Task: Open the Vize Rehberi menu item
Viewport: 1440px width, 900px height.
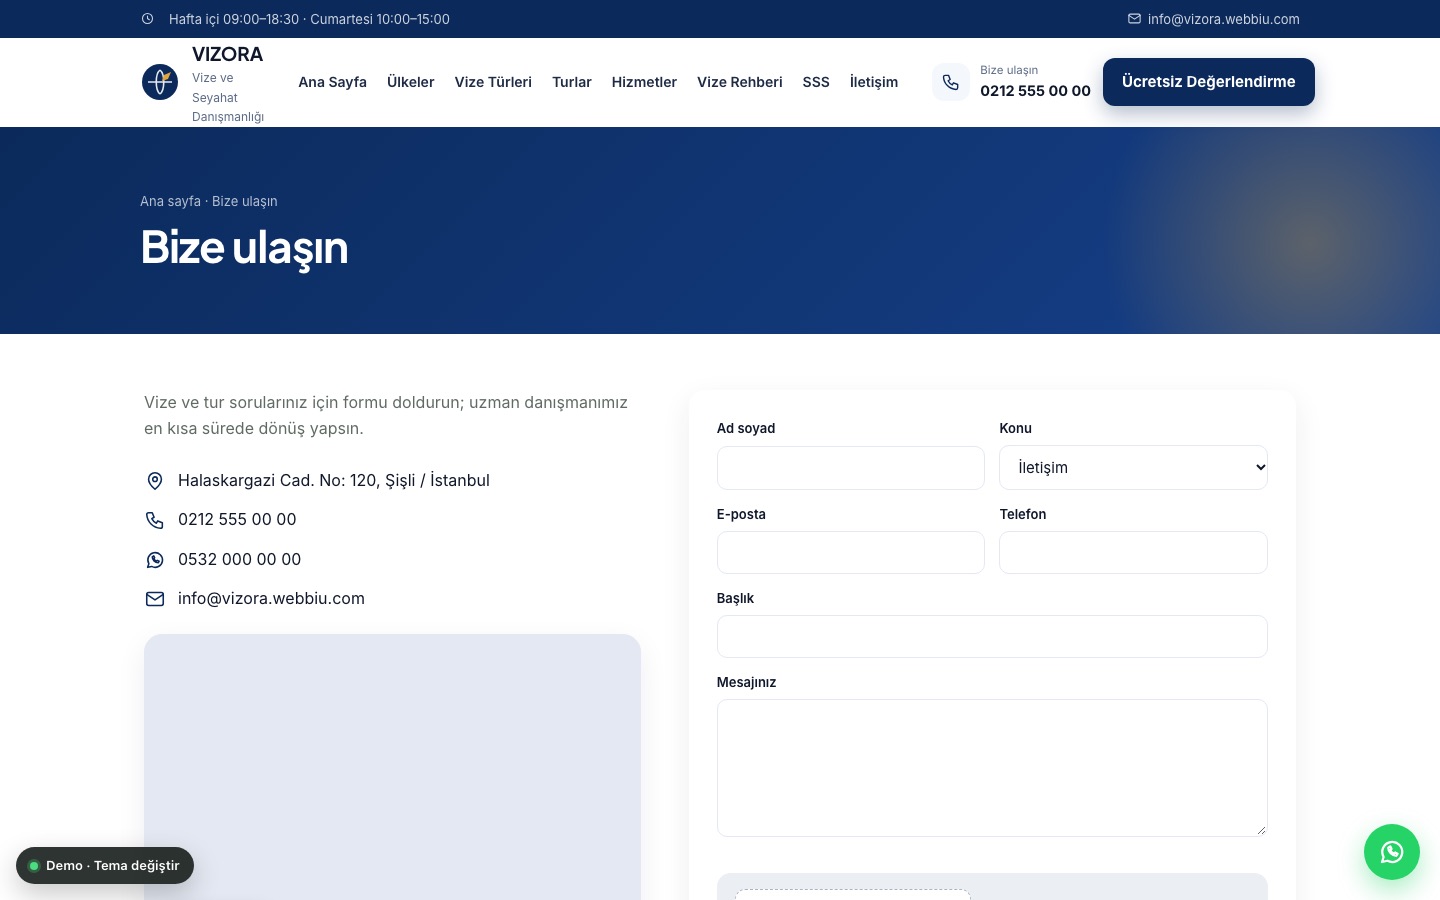Action: pyautogui.click(x=740, y=82)
